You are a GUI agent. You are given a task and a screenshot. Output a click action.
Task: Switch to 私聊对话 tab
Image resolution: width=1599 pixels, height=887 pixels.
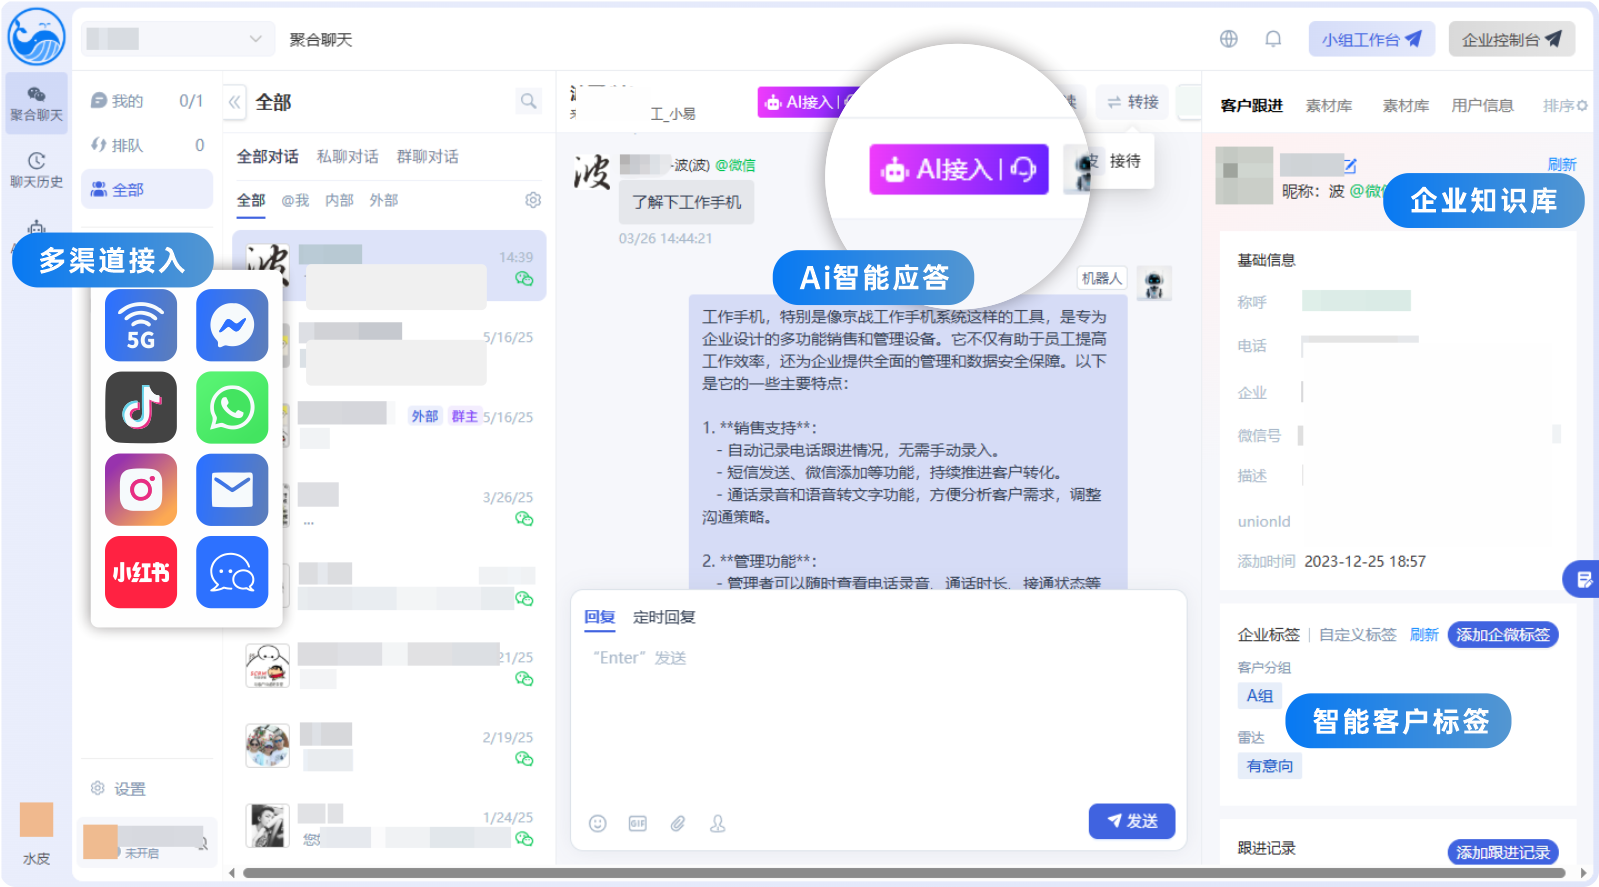click(x=347, y=157)
